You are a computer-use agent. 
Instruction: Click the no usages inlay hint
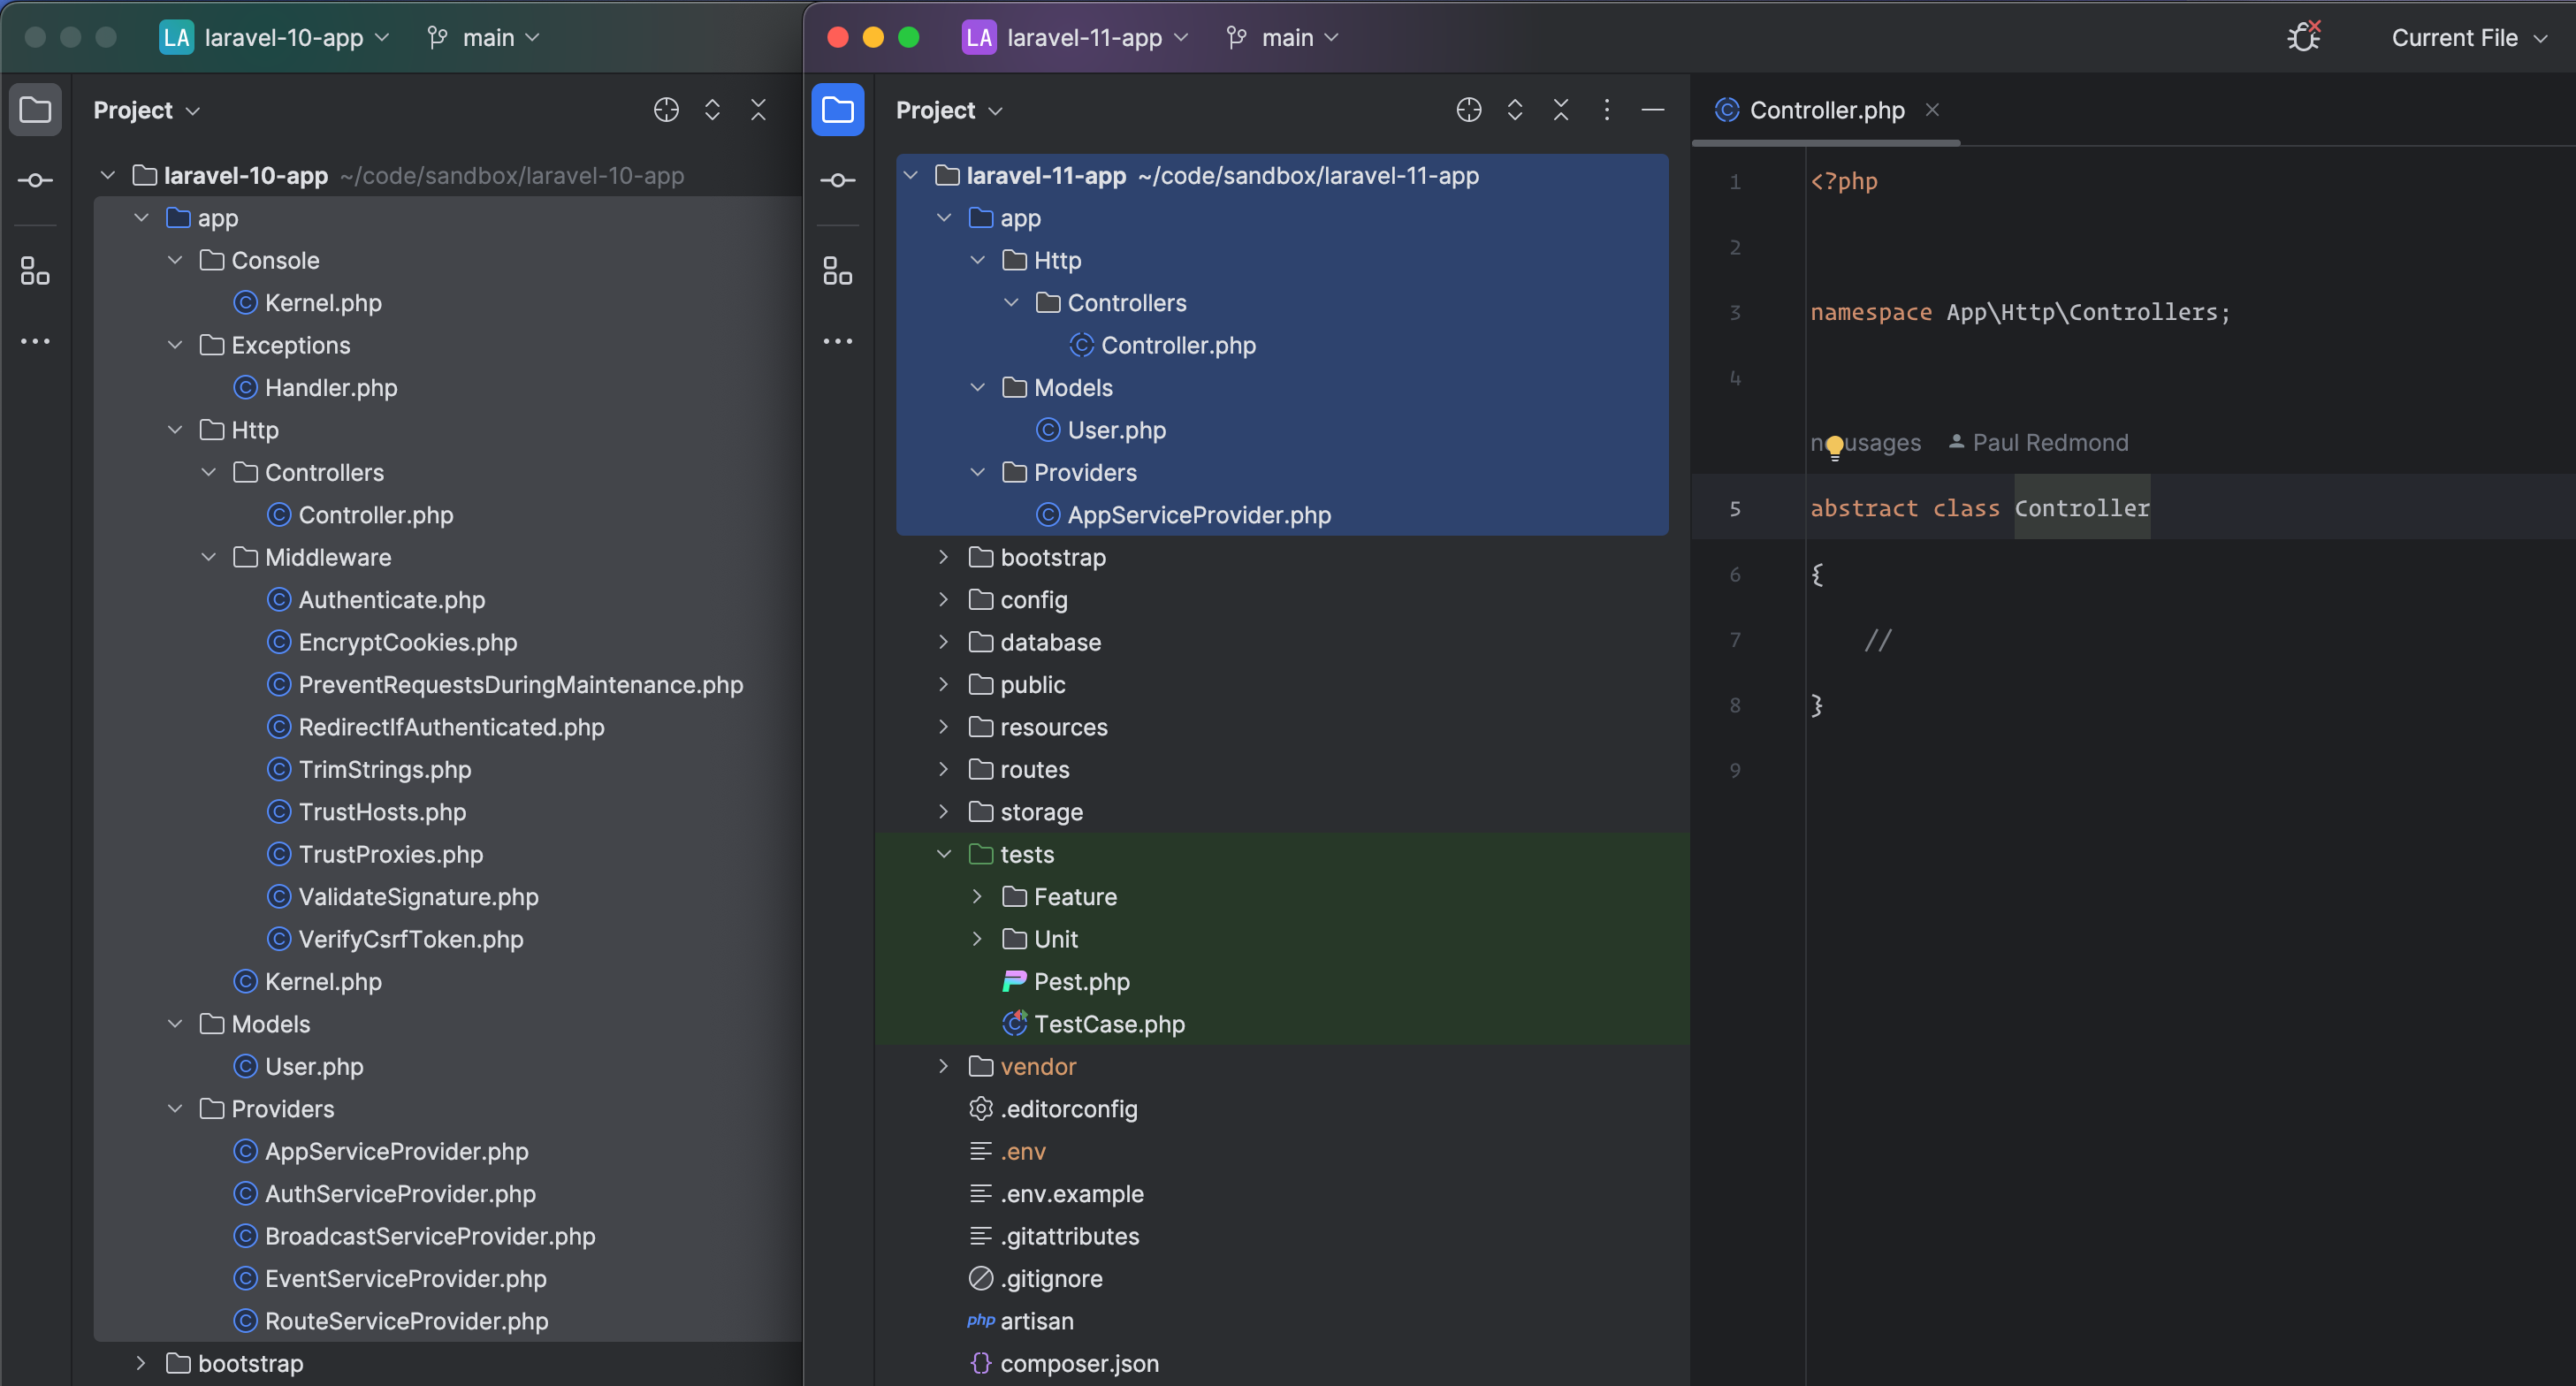(x=1865, y=442)
